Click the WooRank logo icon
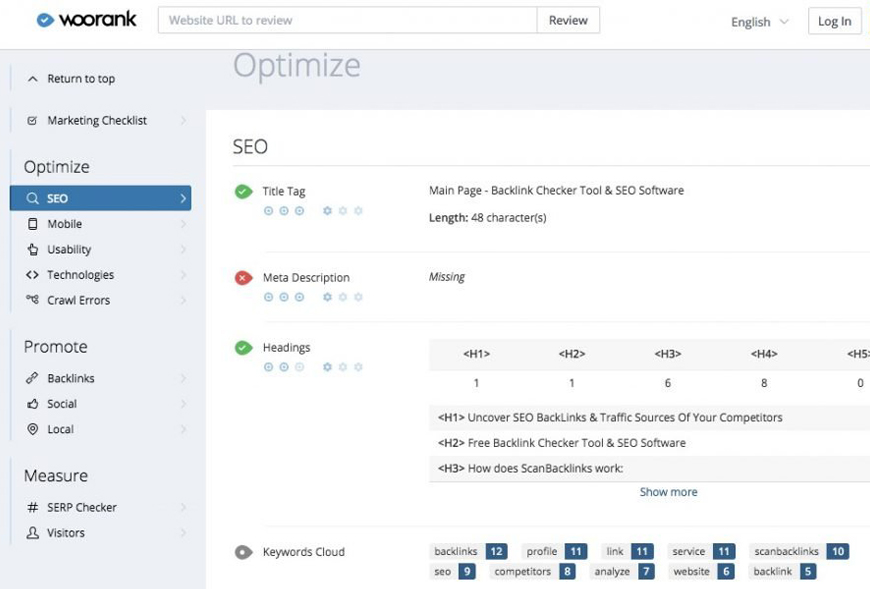Screen dimensions: 870x589 point(45,20)
